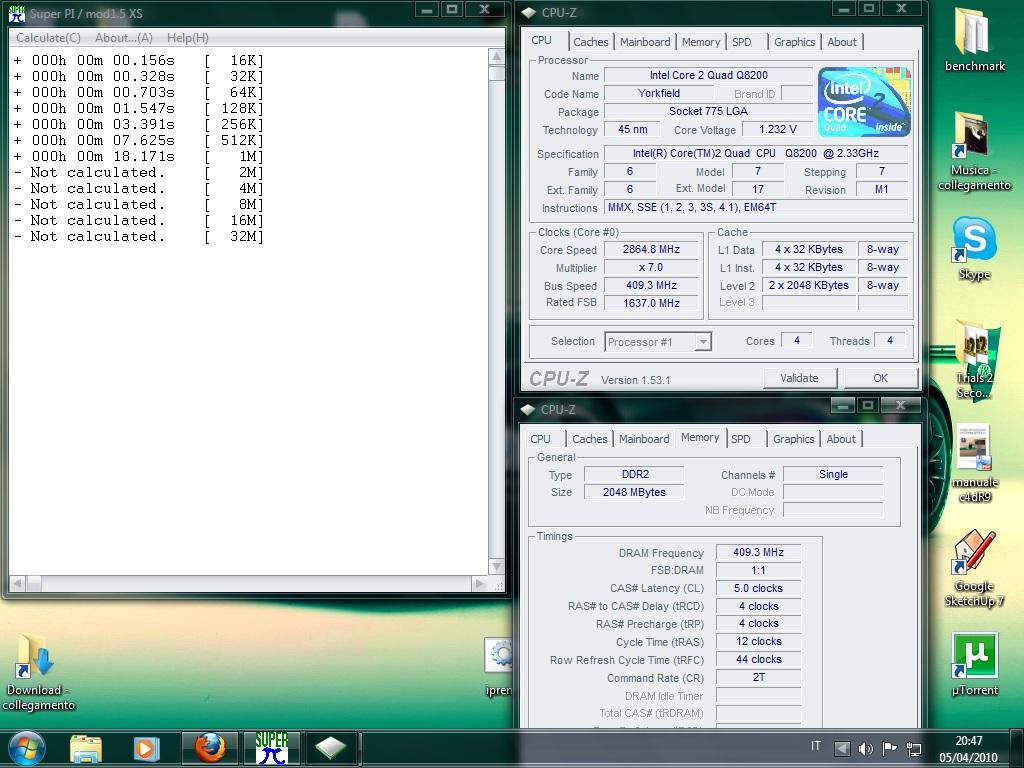1024x768 pixels.
Task: Open About tab in top CPU-Z
Action: pos(842,42)
